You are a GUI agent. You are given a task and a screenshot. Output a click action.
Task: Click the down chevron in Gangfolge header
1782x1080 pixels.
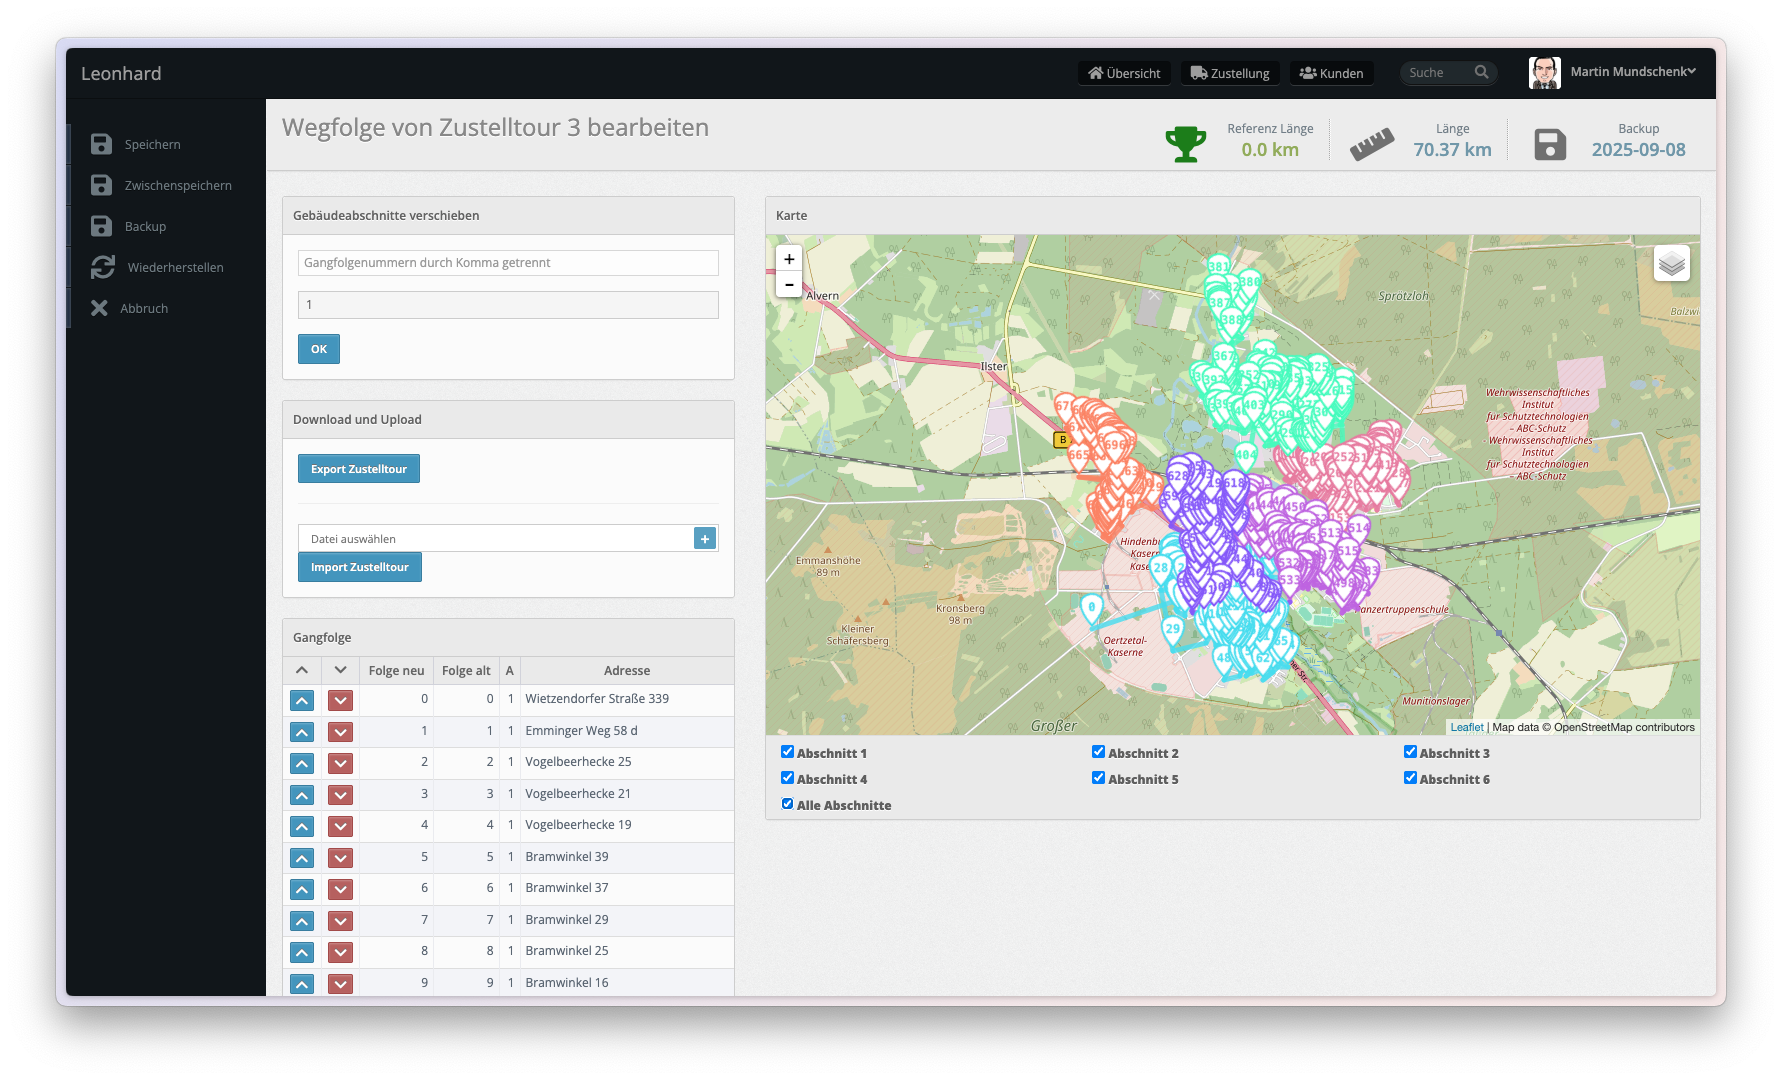coord(340,670)
